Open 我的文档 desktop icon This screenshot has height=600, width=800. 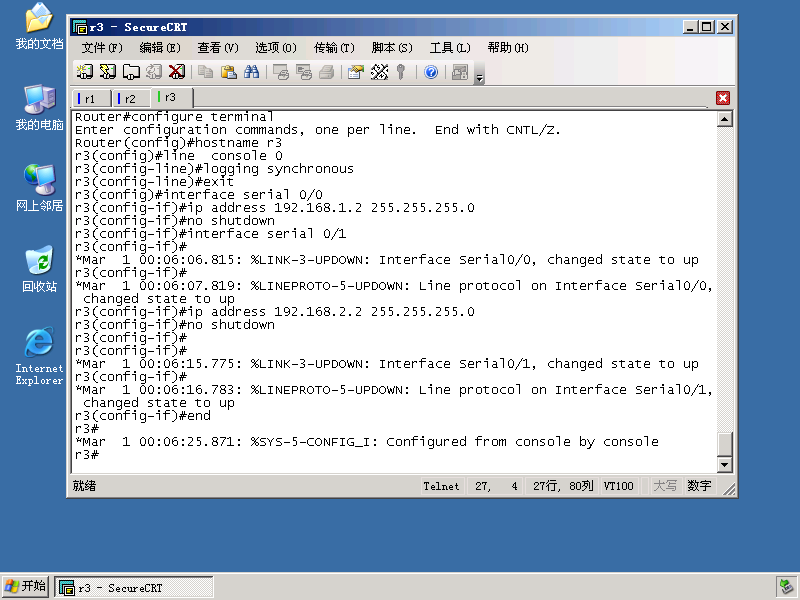[39, 27]
